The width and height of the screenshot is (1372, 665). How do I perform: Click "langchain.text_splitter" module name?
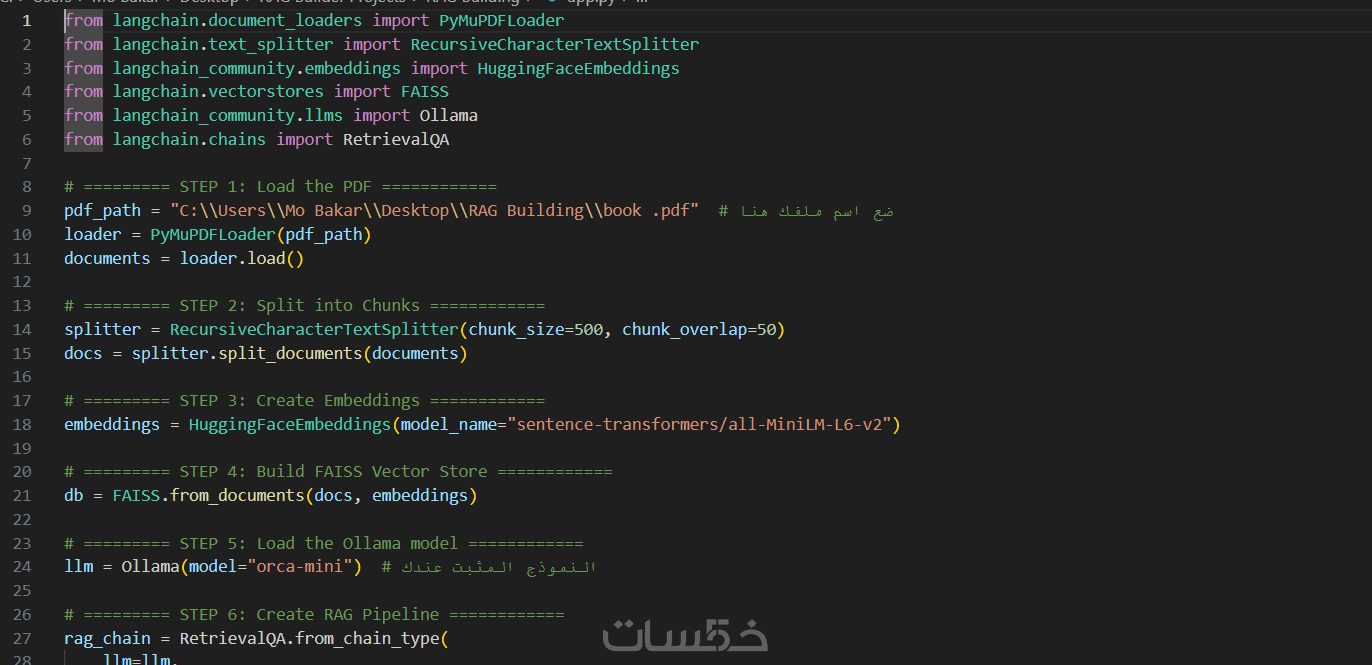(x=222, y=44)
